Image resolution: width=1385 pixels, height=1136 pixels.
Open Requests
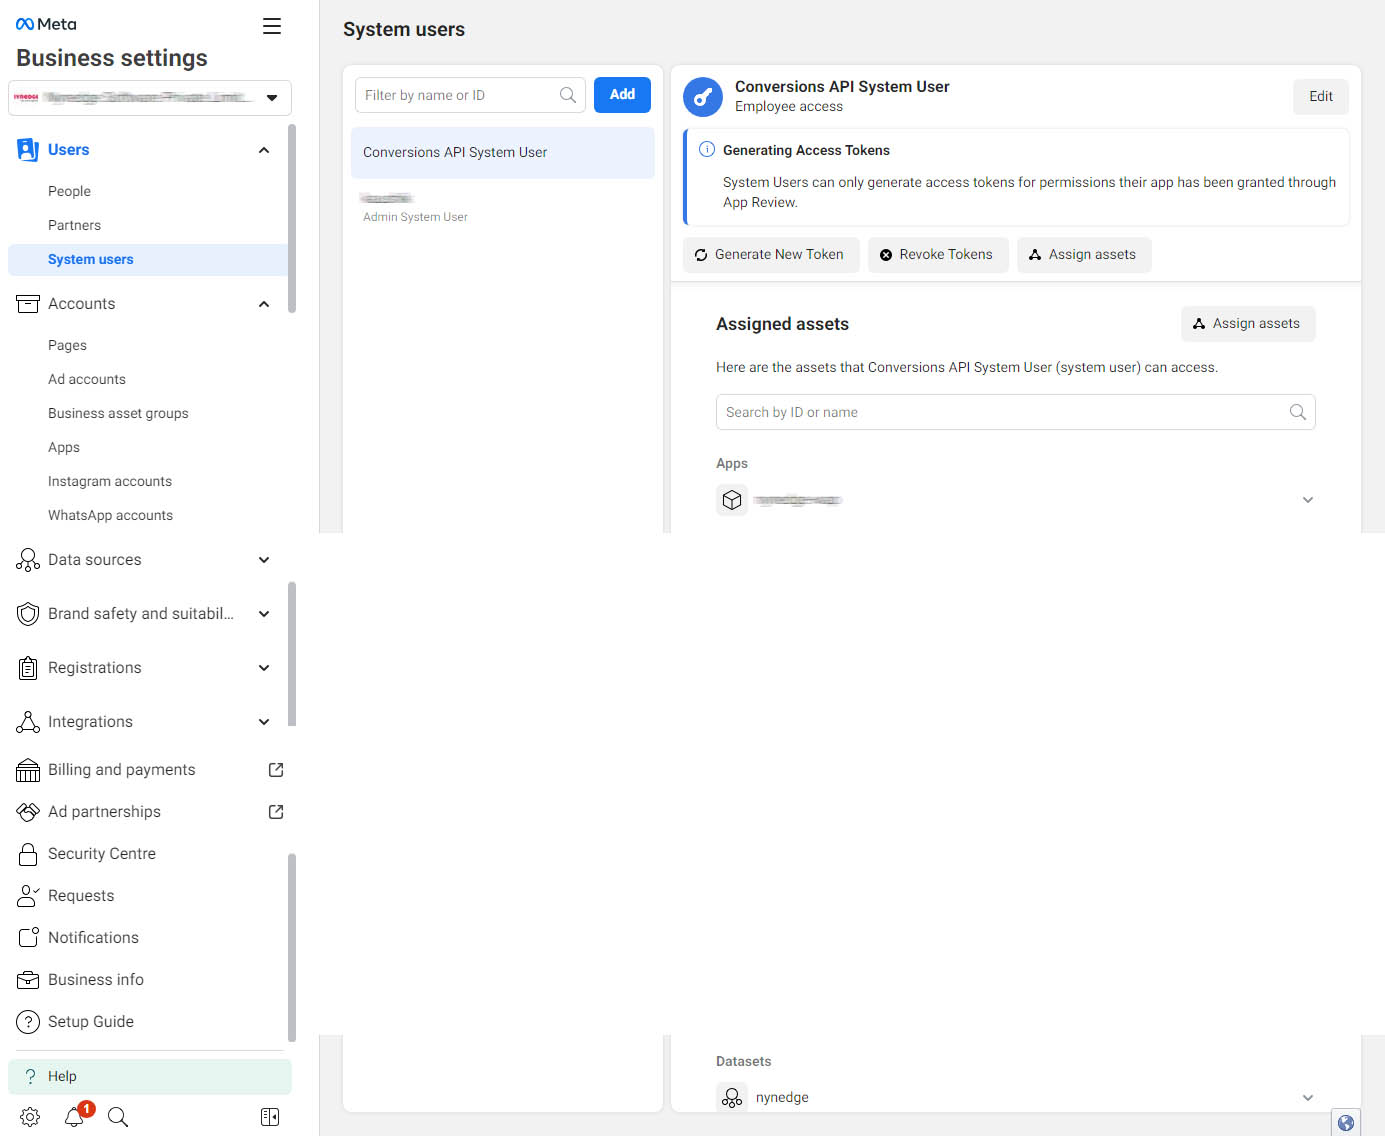pyautogui.click(x=81, y=896)
